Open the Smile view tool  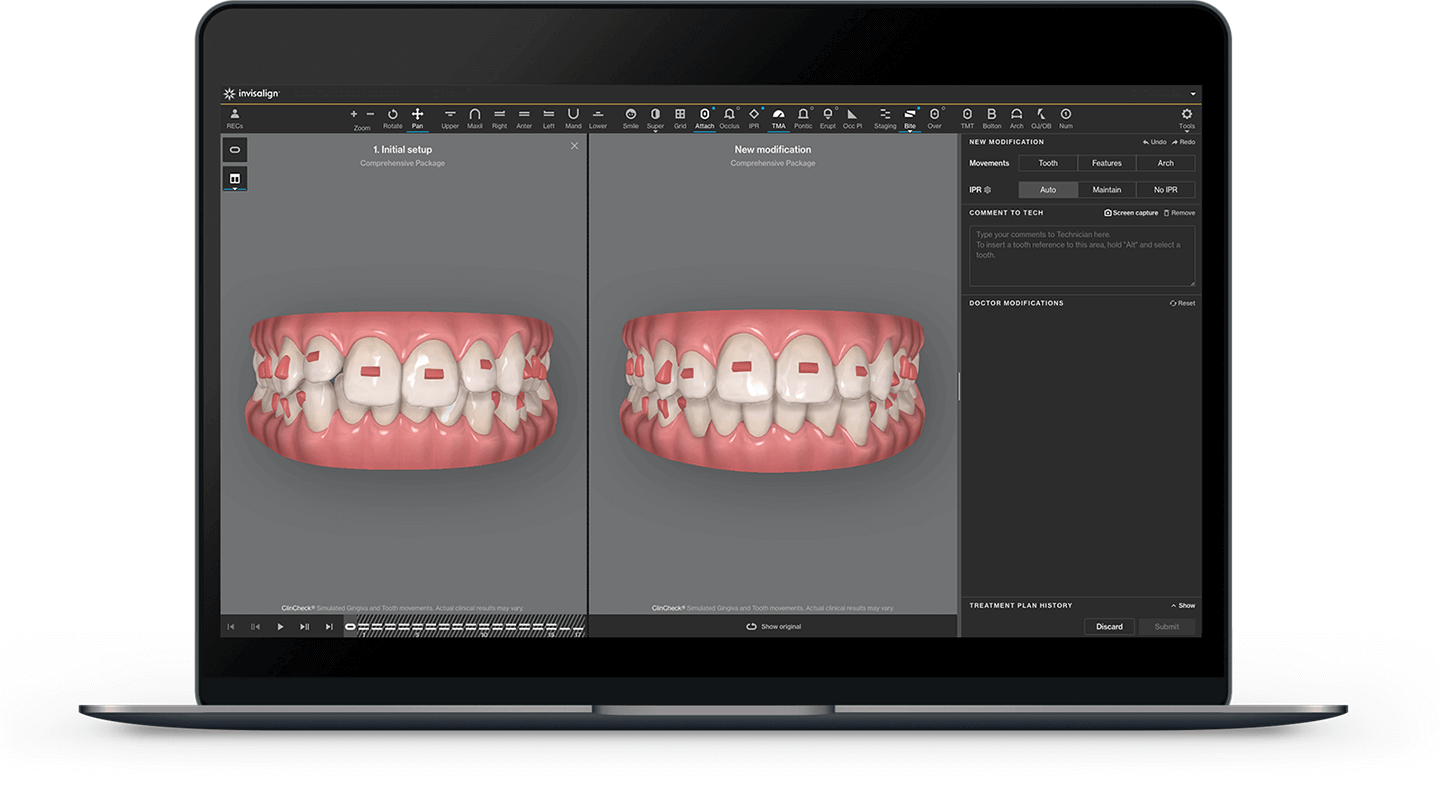pyautogui.click(x=630, y=118)
